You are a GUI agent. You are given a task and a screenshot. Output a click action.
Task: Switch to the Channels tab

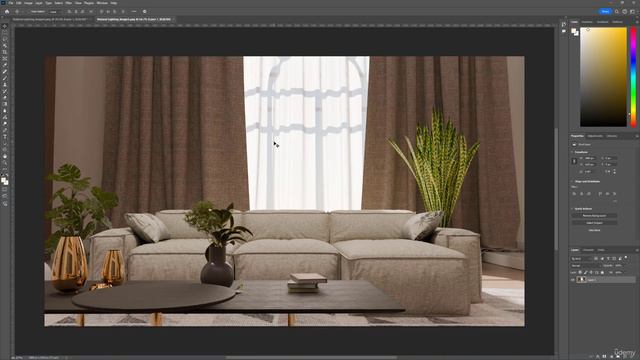pos(588,250)
